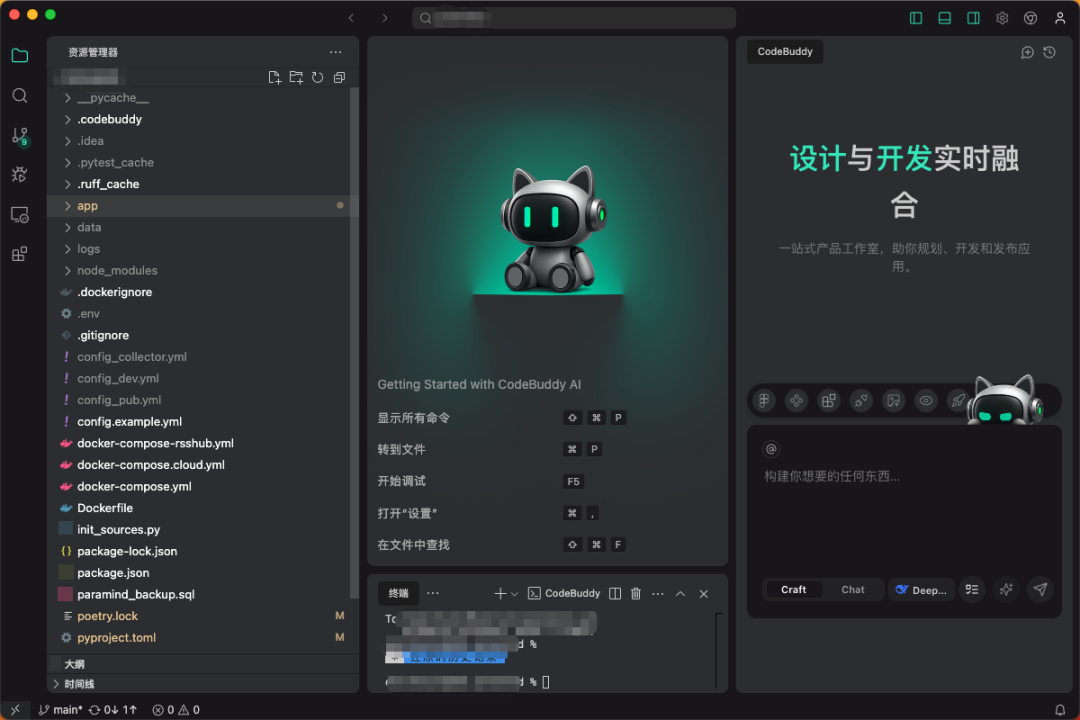Expand the node_modules folder
Viewport: 1080px width, 720px height.
point(203,270)
